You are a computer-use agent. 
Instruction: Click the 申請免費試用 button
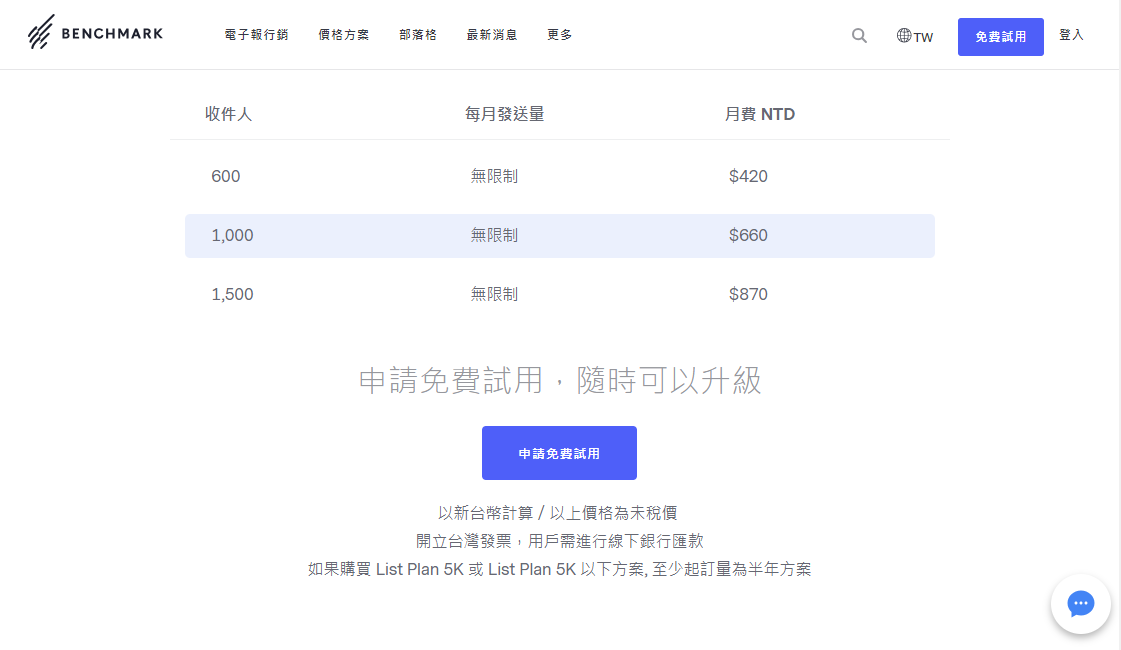pyautogui.click(x=559, y=453)
